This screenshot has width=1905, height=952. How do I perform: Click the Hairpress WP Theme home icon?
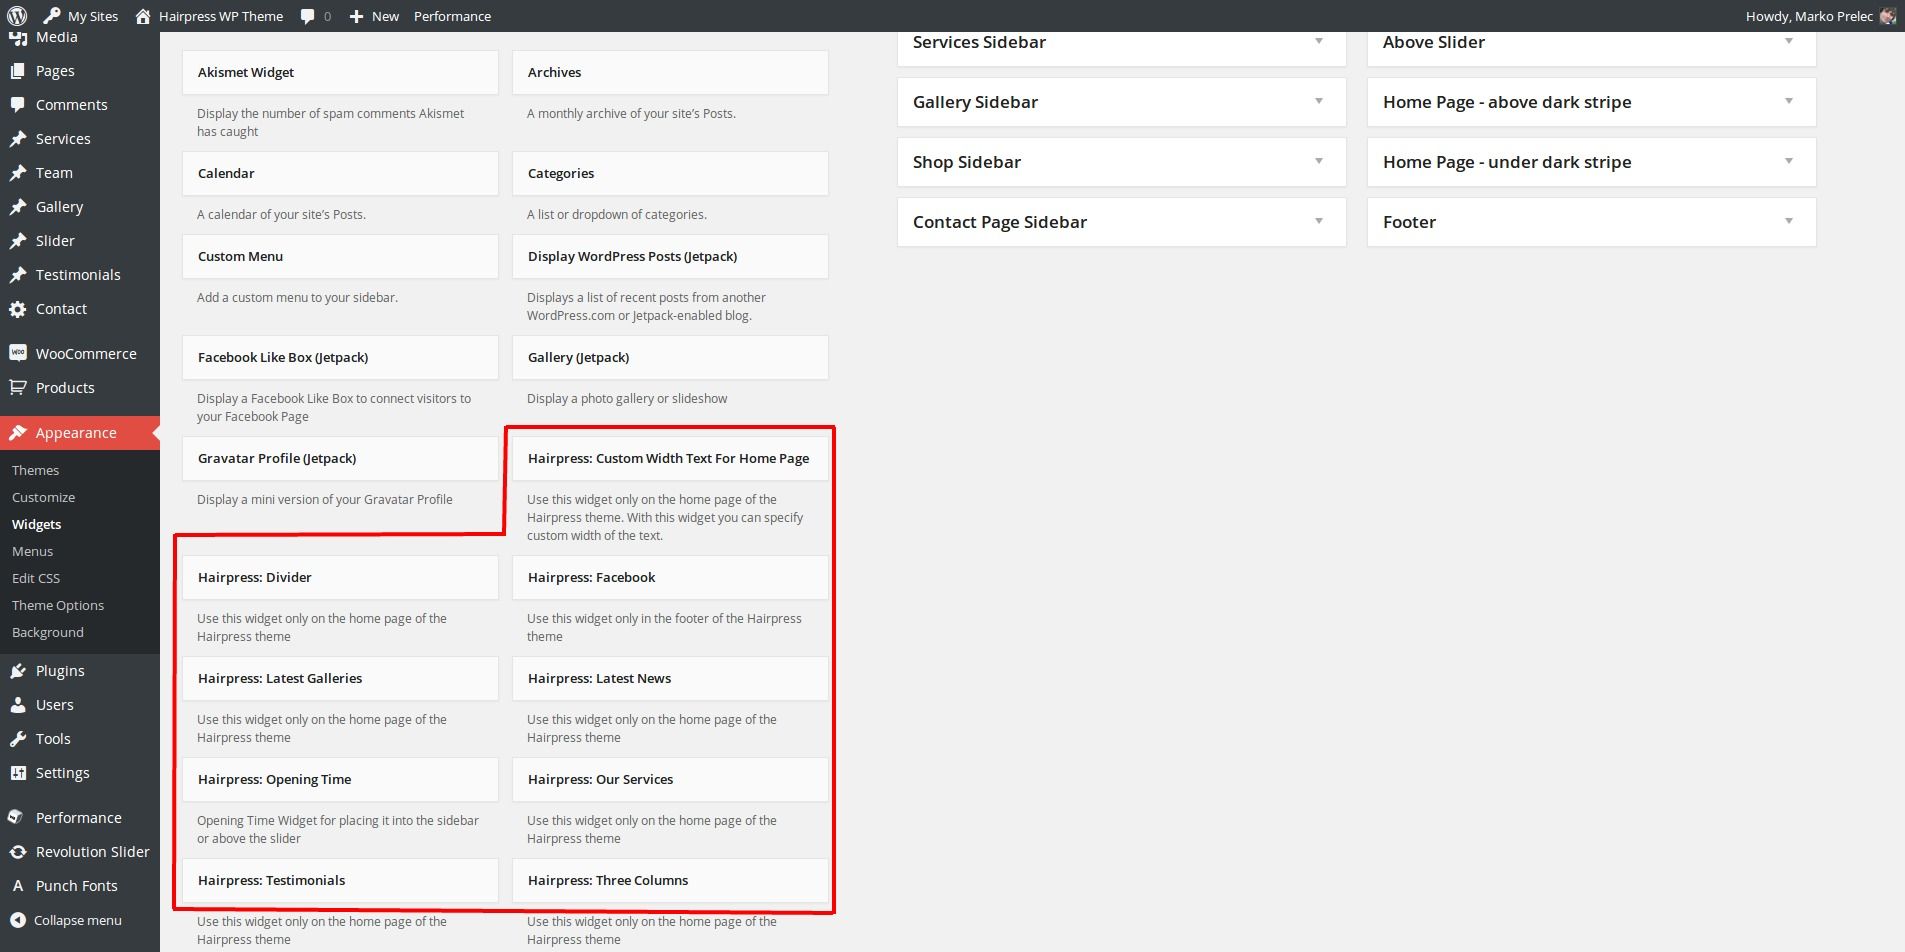pos(143,16)
